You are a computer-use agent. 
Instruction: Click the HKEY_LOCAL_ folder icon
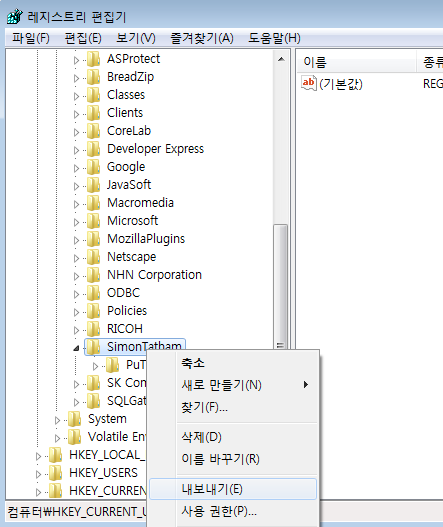[56, 455]
